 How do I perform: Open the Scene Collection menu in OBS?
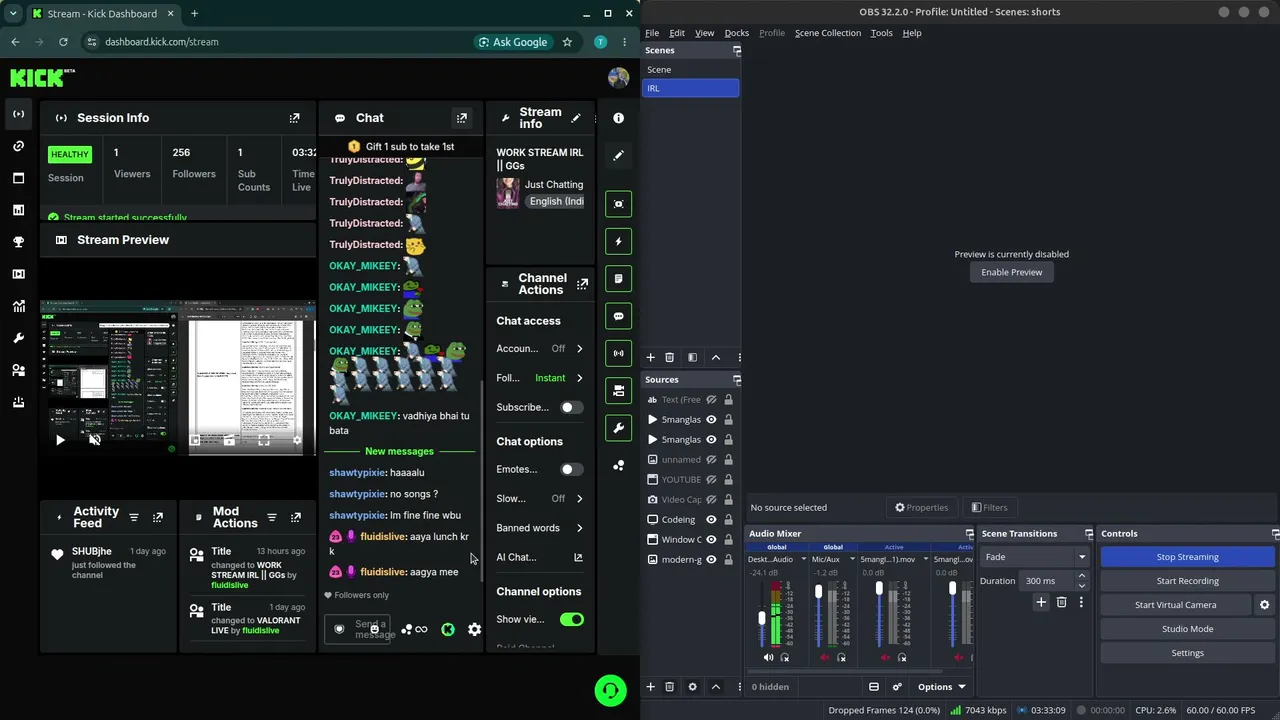point(827,33)
